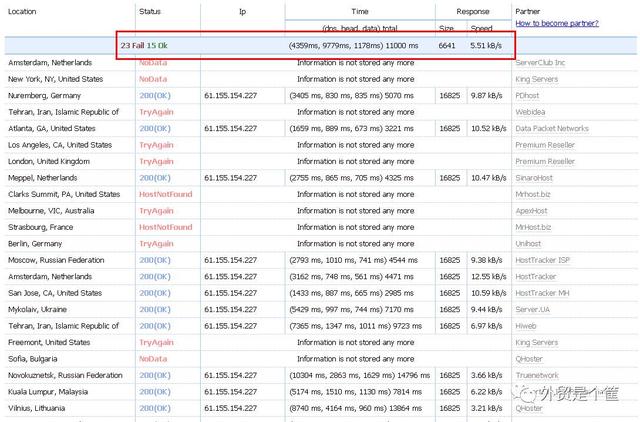Click HostNotFound status for Strasbourg, France
The width and height of the screenshot is (640, 422).
tap(165, 227)
